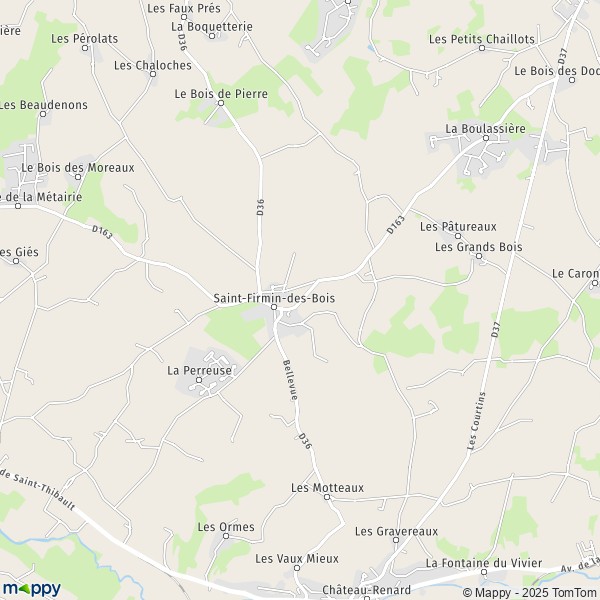Select the Les Petits Chaillots marker

click(482, 48)
